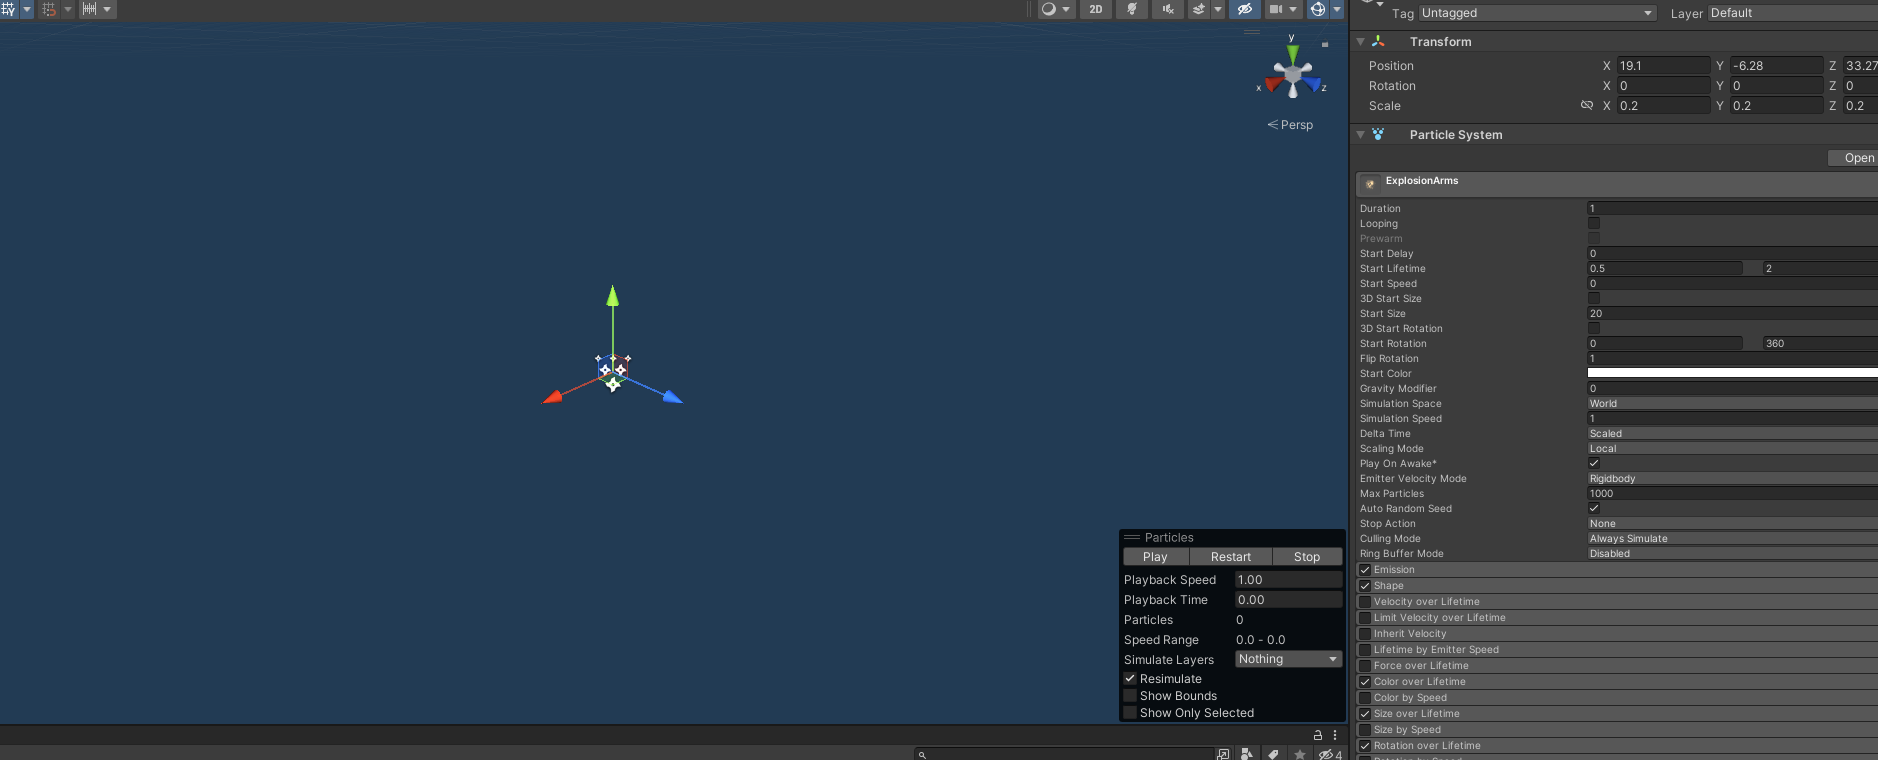Image resolution: width=1878 pixels, height=760 pixels.
Task: Open the Size over Lifetime module section
Action: (x=1617, y=714)
